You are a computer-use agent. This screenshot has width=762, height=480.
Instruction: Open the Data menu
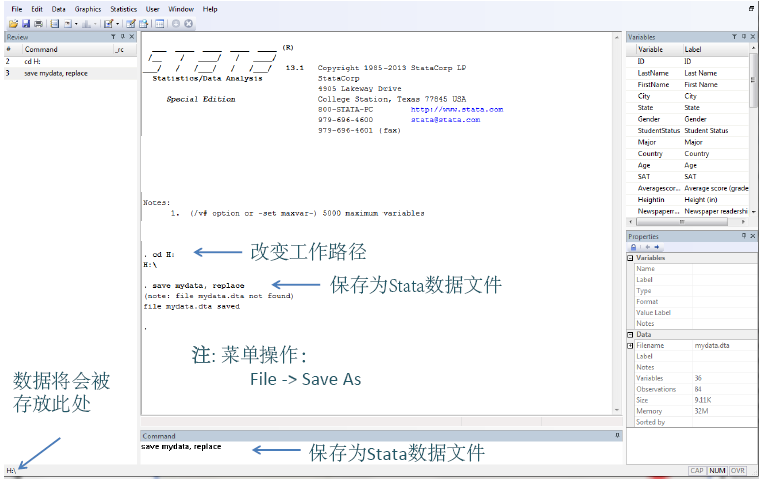58,9
